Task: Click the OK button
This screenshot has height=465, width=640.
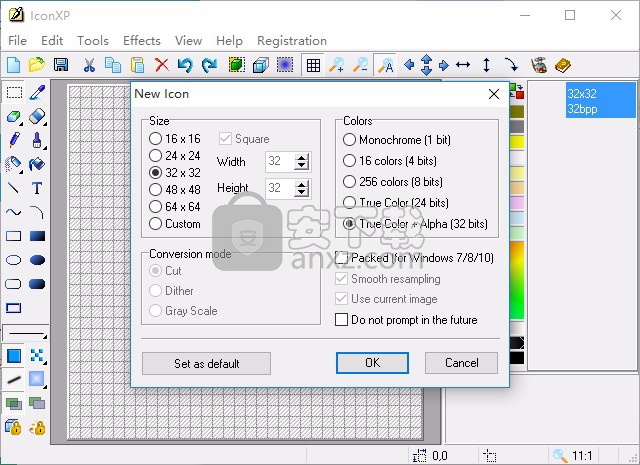Action: (x=372, y=363)
